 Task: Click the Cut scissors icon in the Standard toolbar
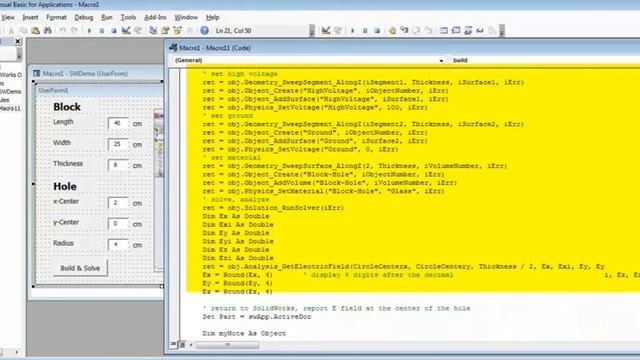(x=11, y=31)
